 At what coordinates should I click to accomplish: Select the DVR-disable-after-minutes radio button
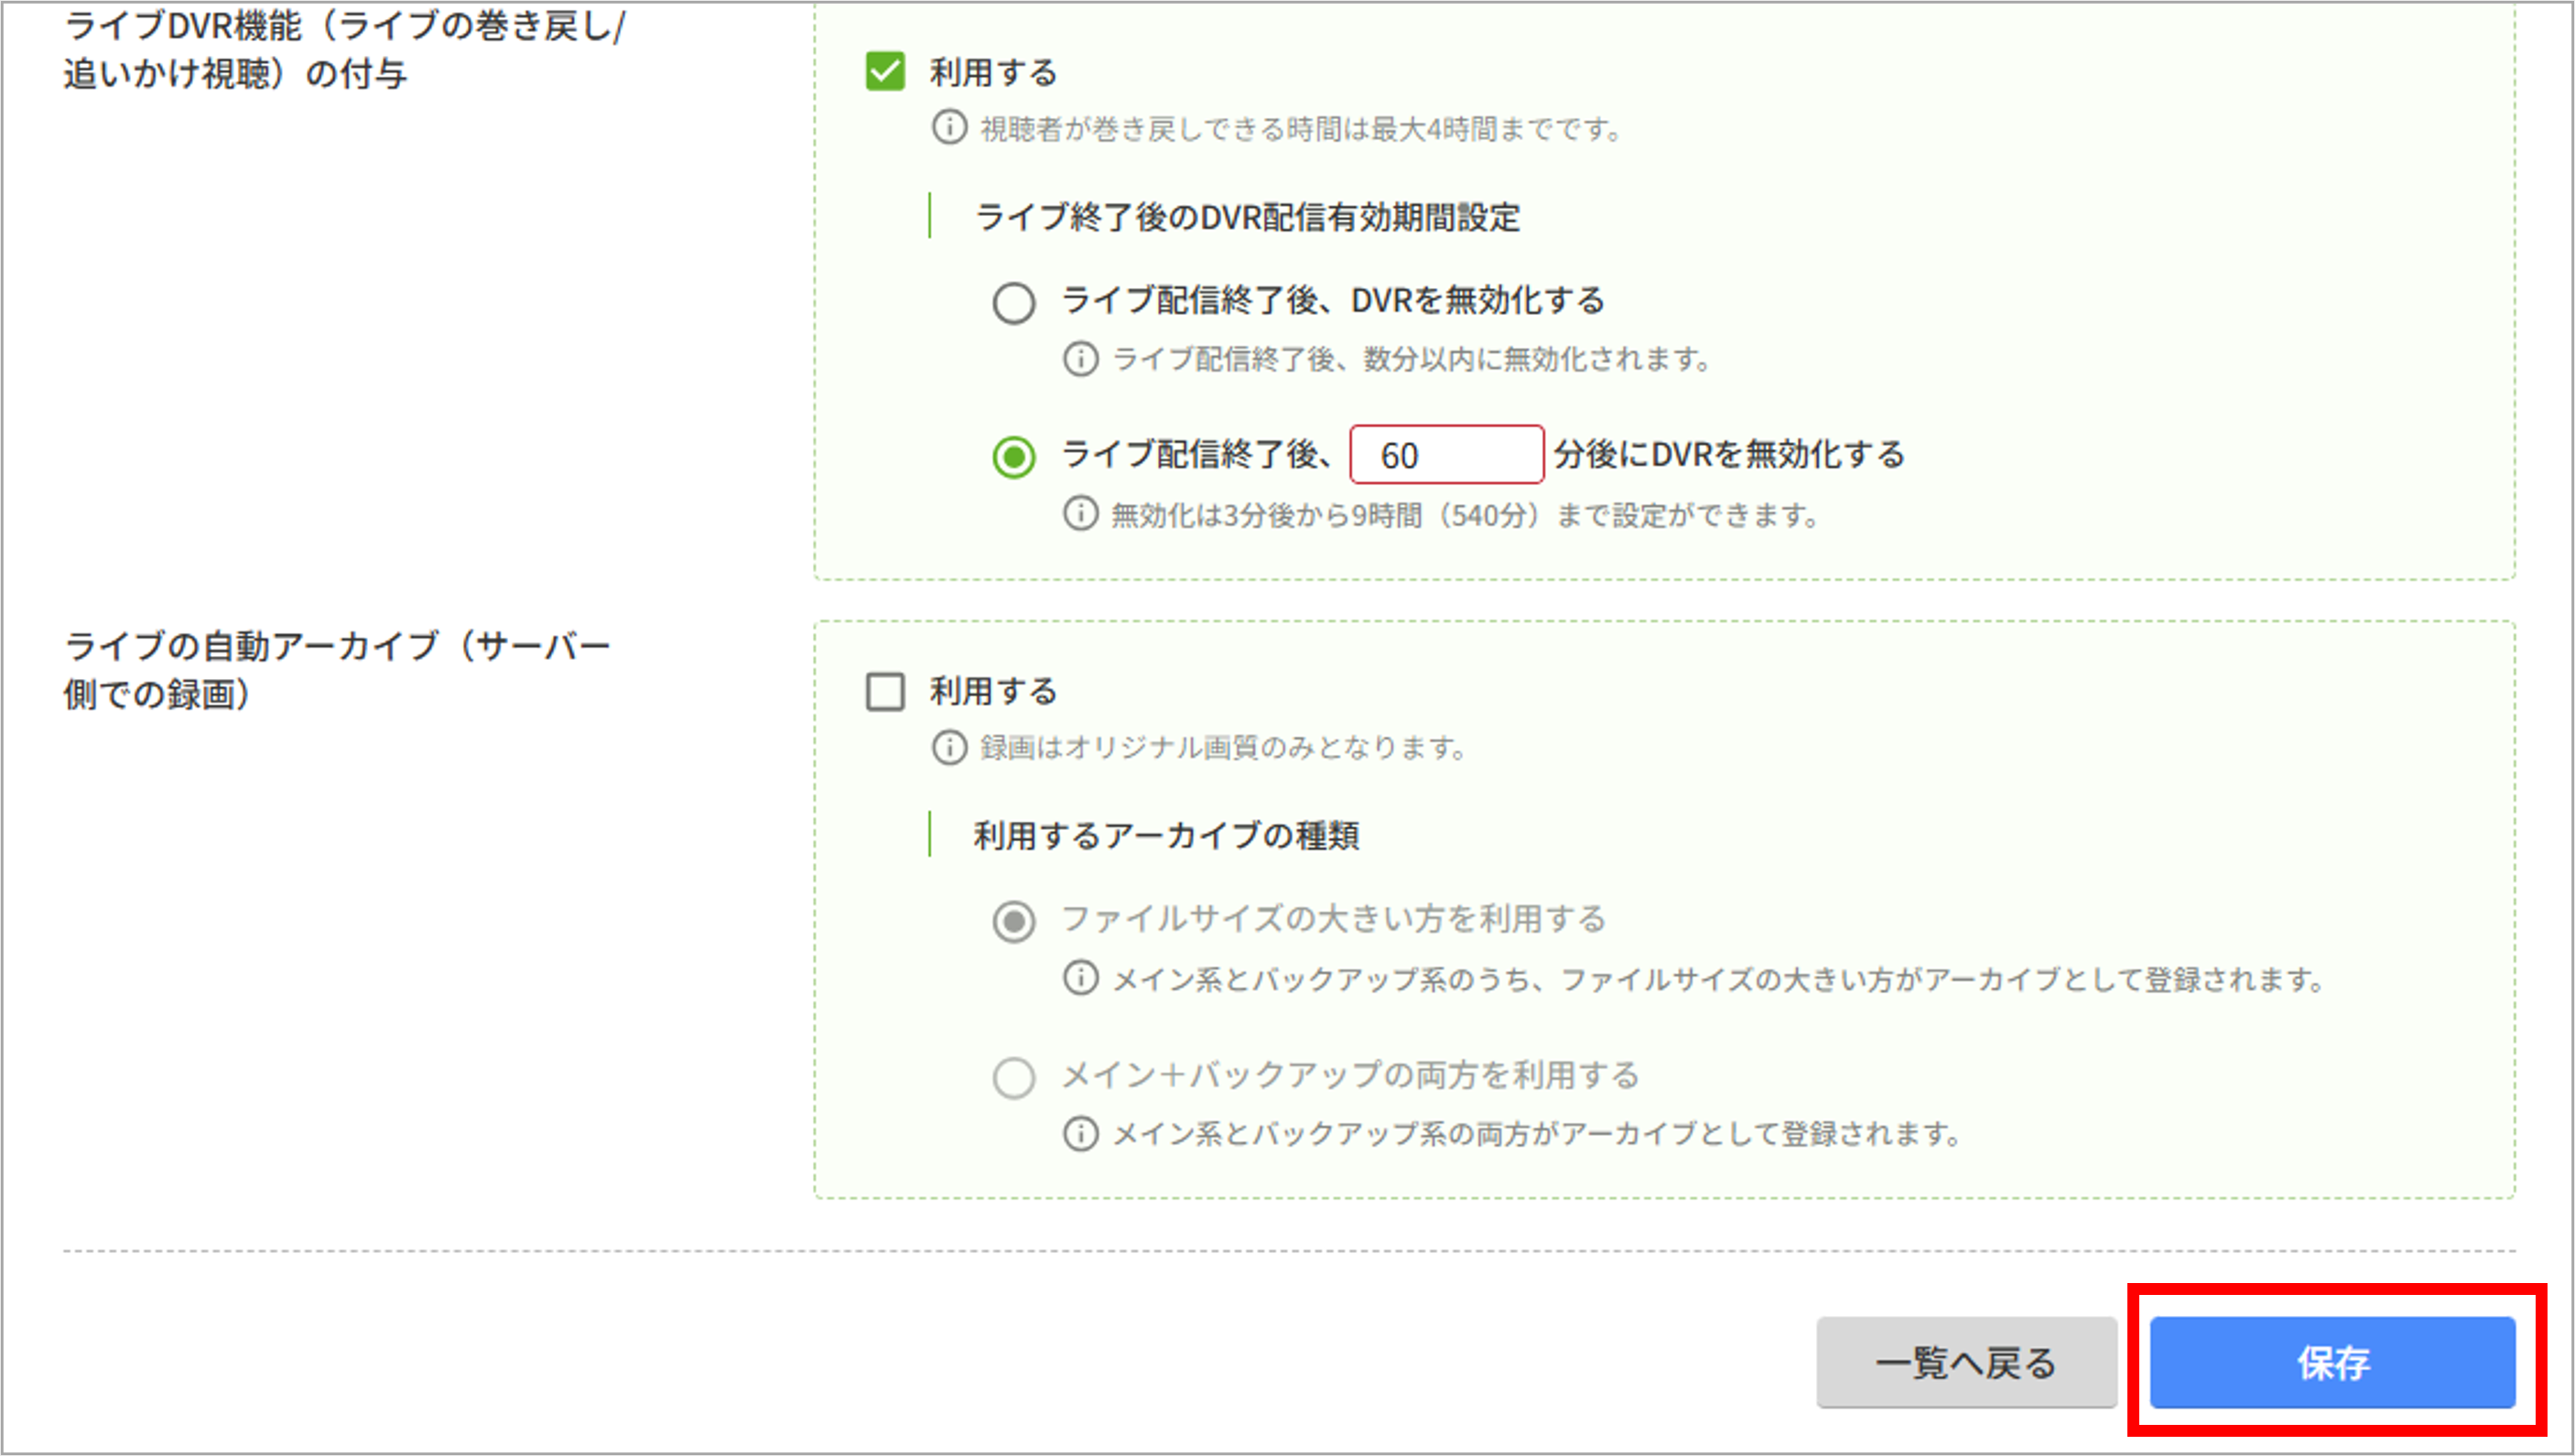pos(1013,457)
